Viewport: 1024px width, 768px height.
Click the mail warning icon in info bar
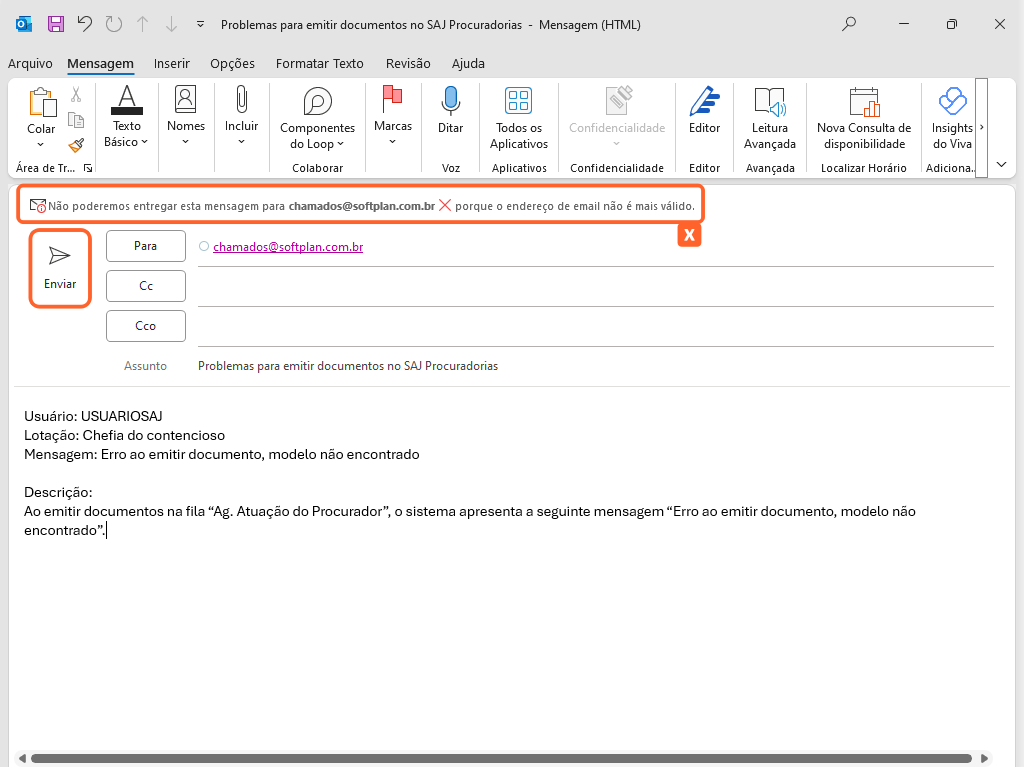coord(38,206)
